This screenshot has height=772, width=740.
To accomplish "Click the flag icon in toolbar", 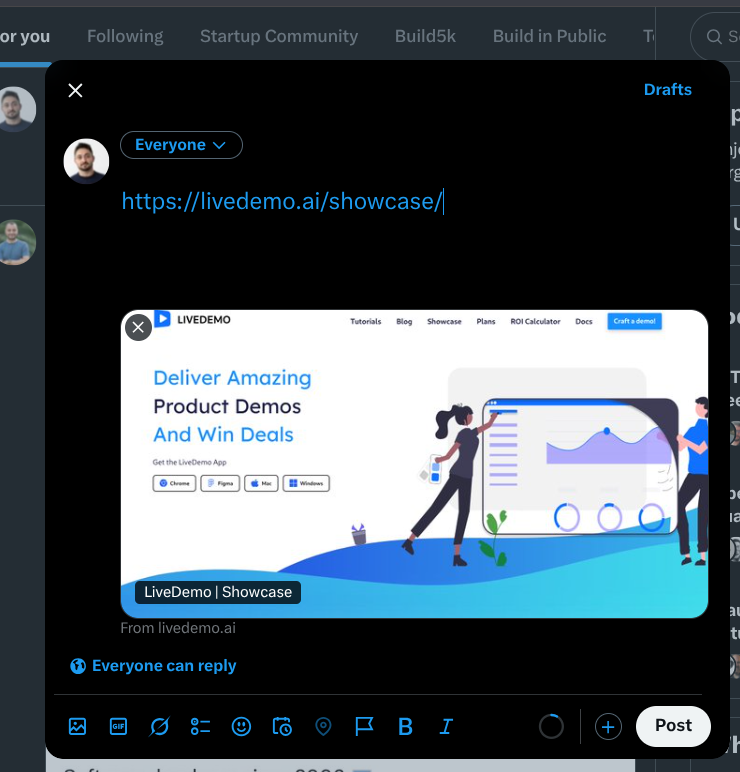I will click(364, 727).
